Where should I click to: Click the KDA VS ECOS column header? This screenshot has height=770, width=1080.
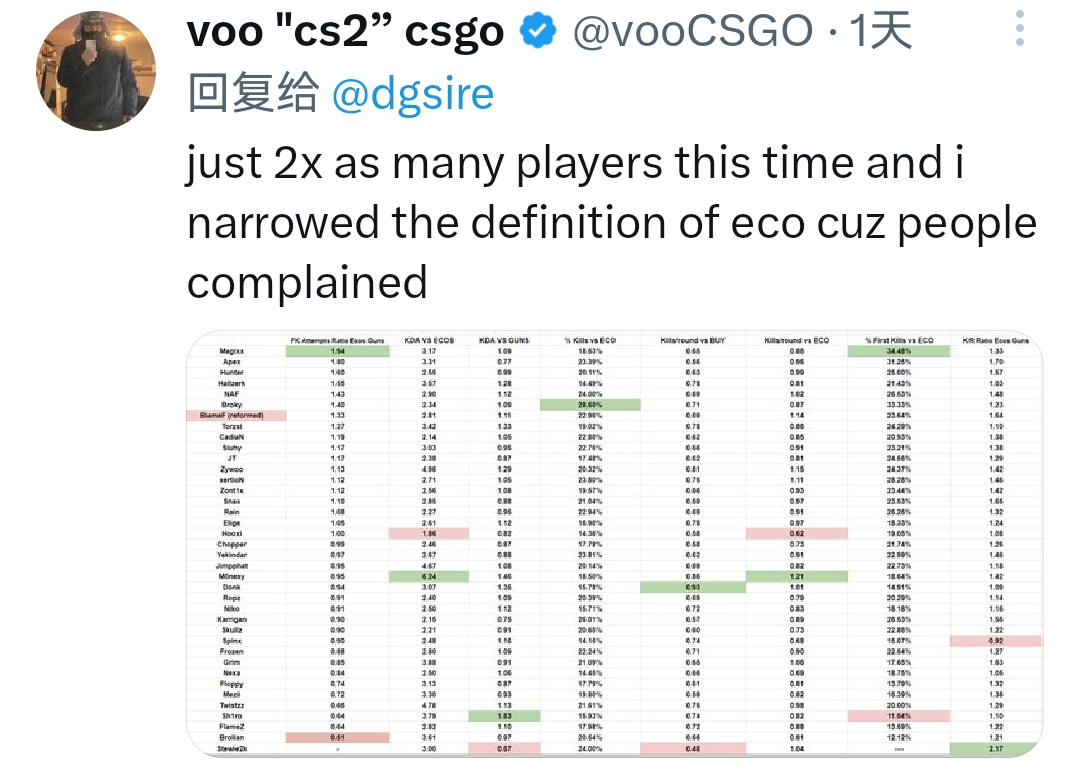(429, 340)
